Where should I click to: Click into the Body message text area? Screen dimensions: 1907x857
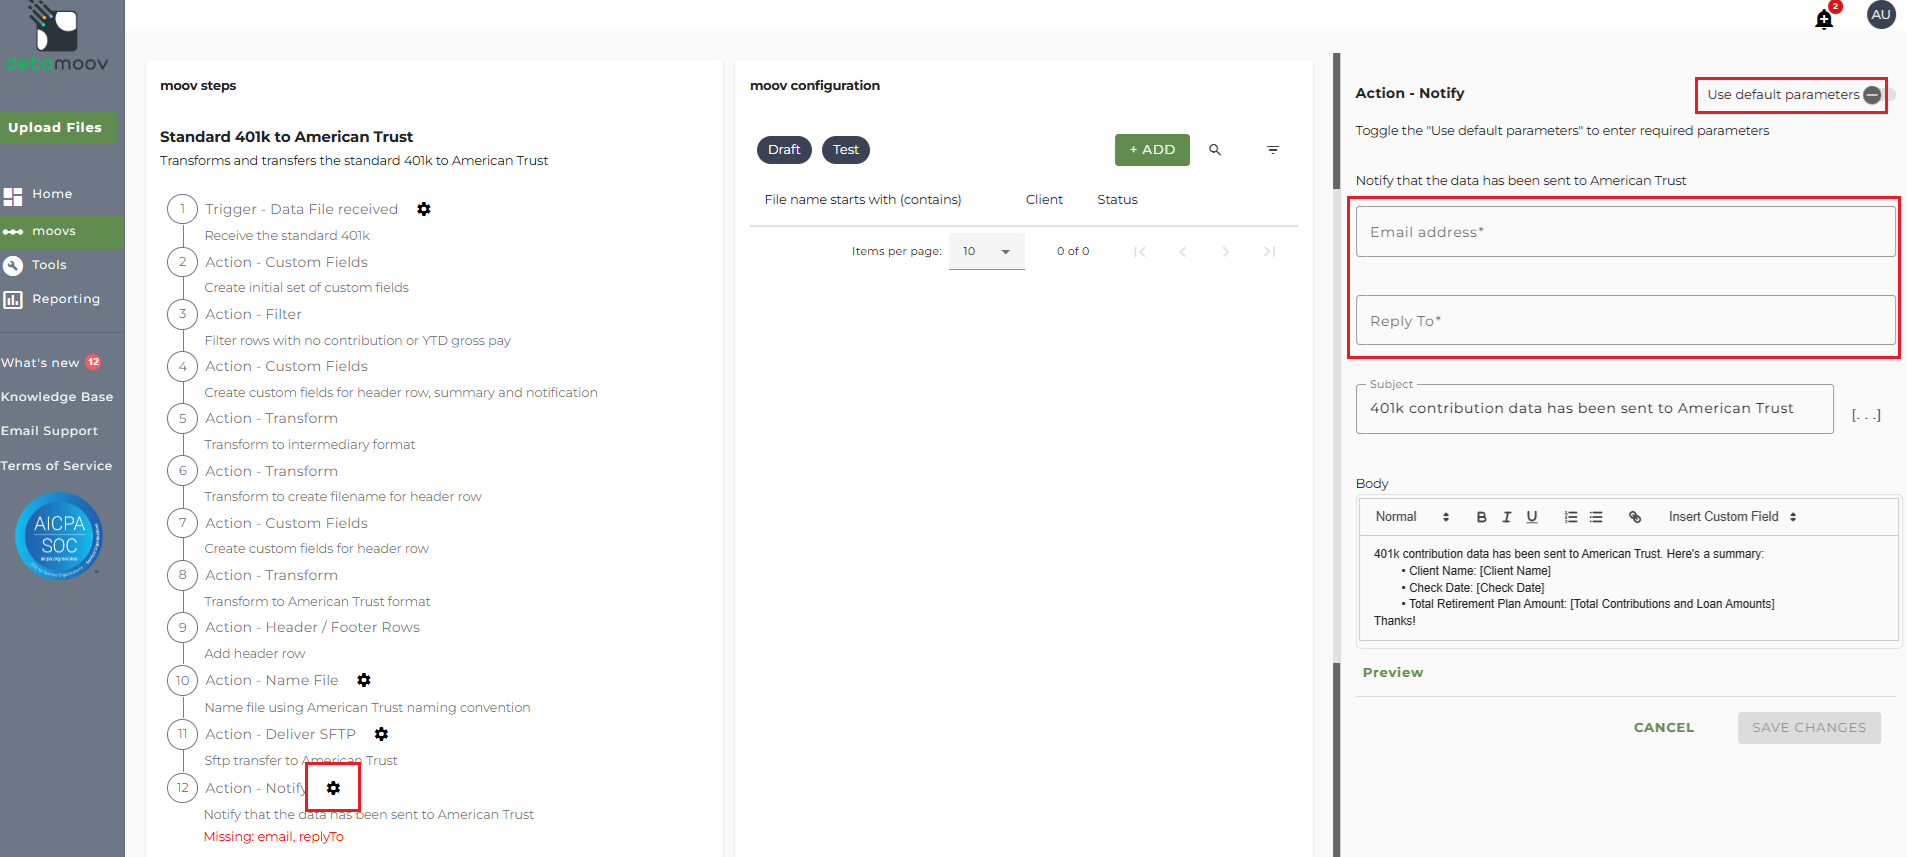(1629, 588)
